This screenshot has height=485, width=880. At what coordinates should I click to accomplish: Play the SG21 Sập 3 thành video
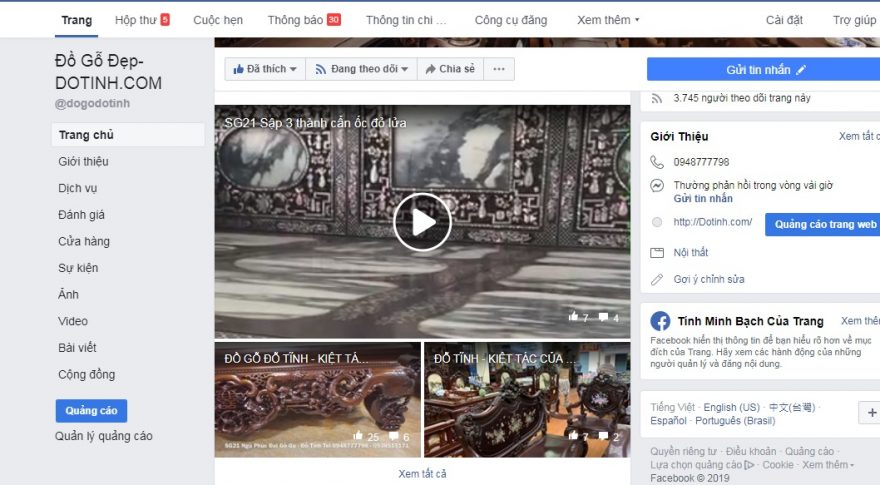(x=422, y=222)
